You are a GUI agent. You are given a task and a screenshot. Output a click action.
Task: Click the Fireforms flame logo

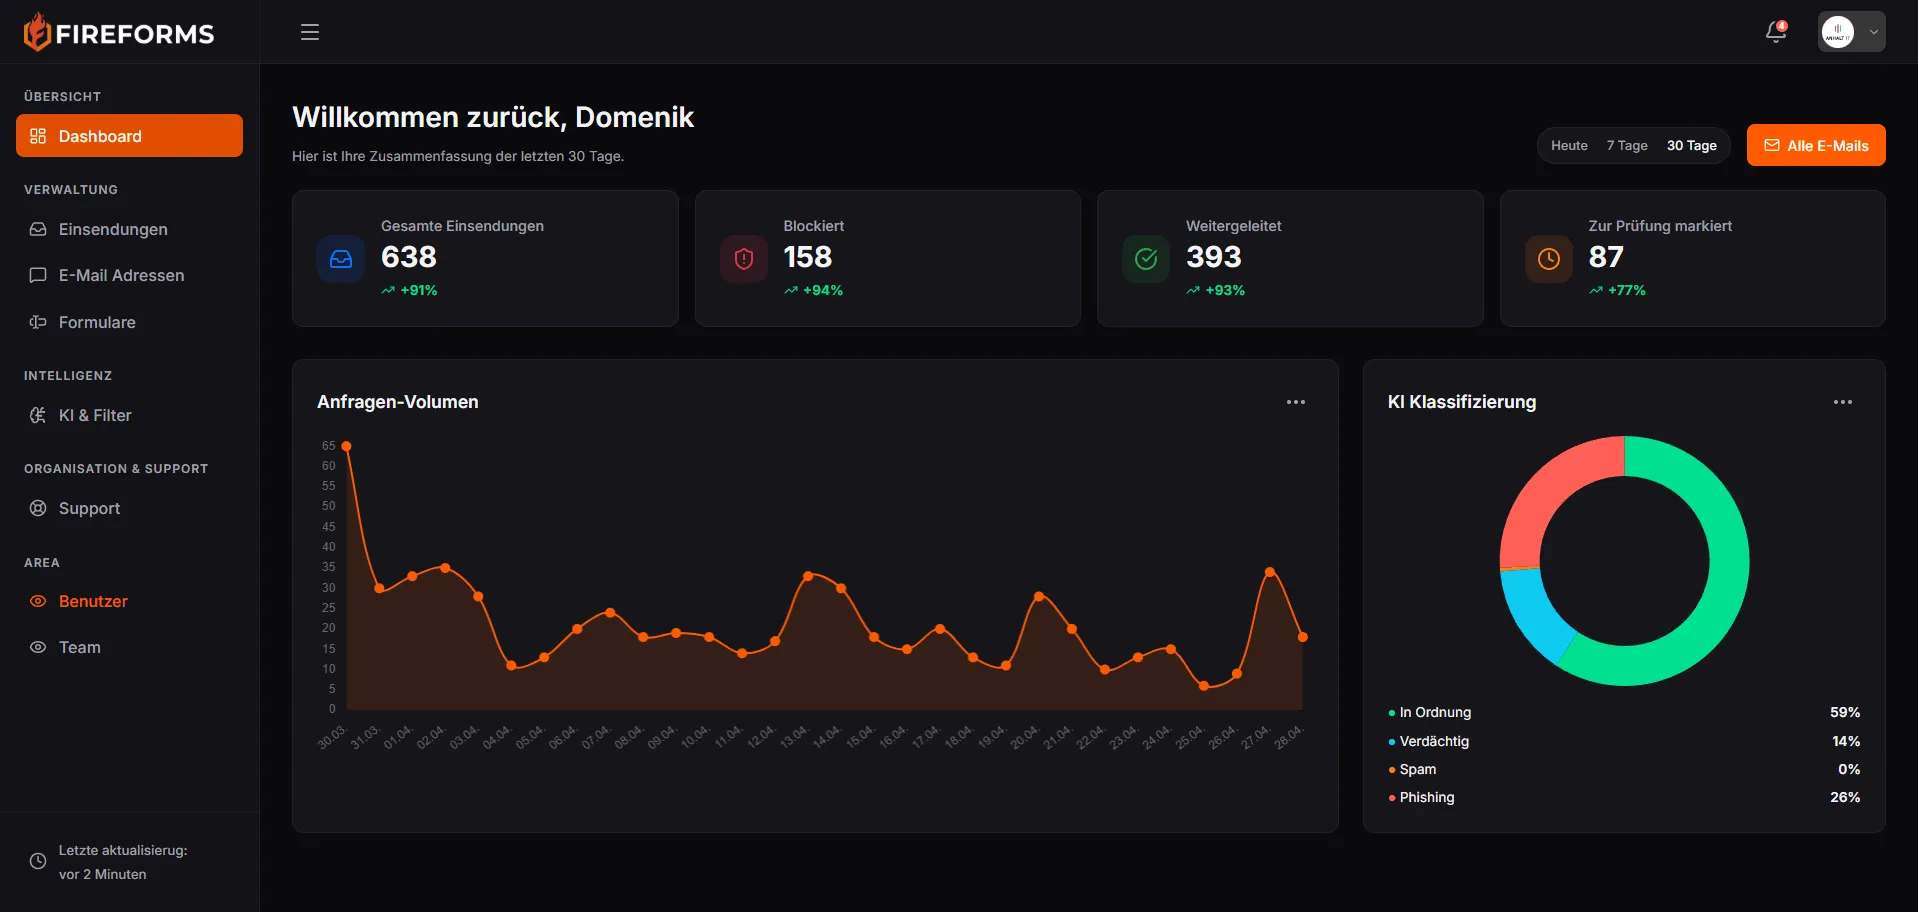click(x=37, y=32)
